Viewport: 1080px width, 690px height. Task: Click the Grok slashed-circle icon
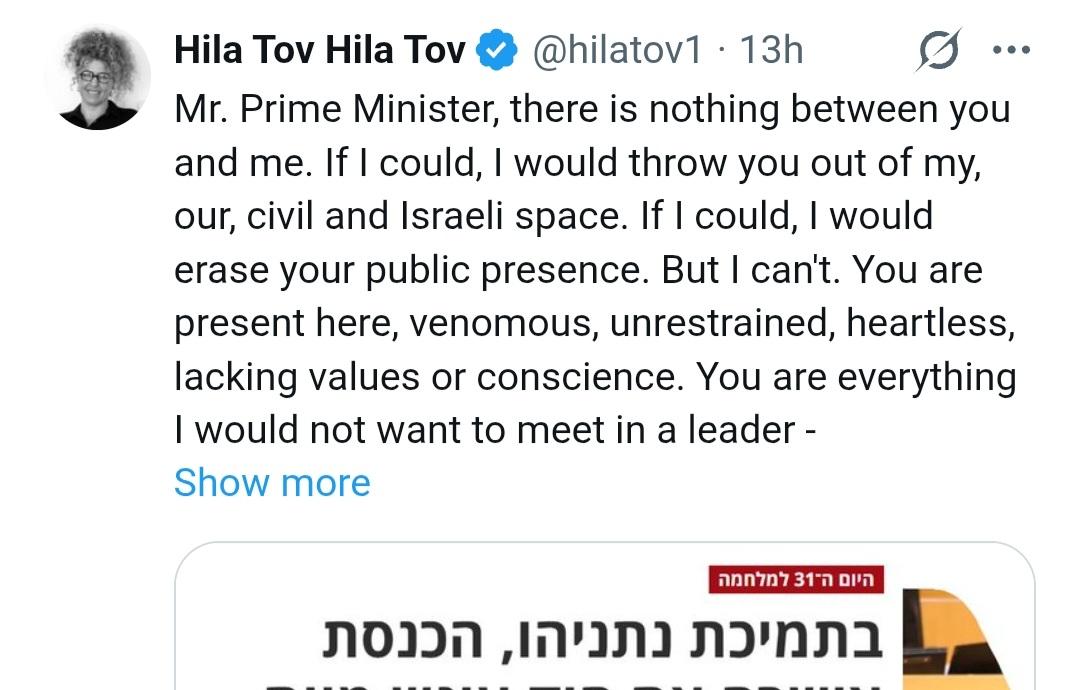(938, 50)
